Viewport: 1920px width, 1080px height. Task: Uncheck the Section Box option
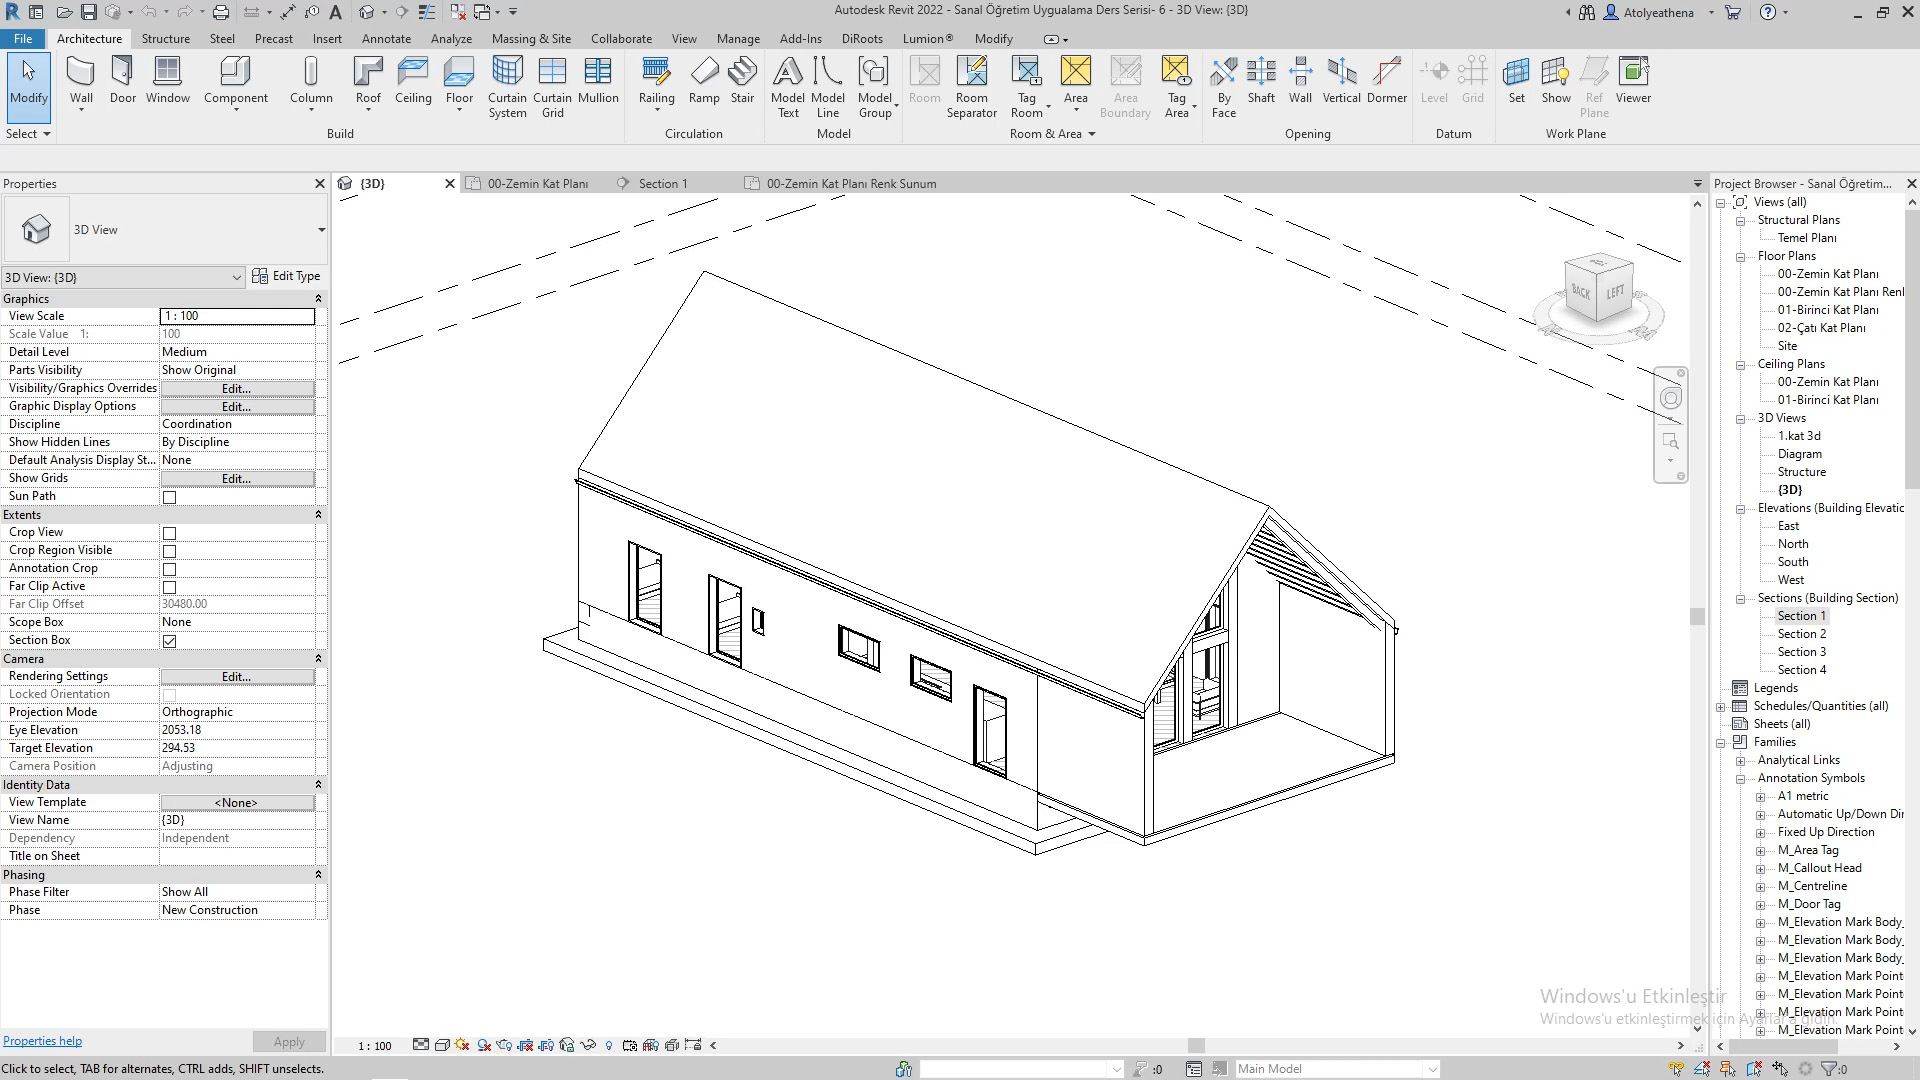169,641
